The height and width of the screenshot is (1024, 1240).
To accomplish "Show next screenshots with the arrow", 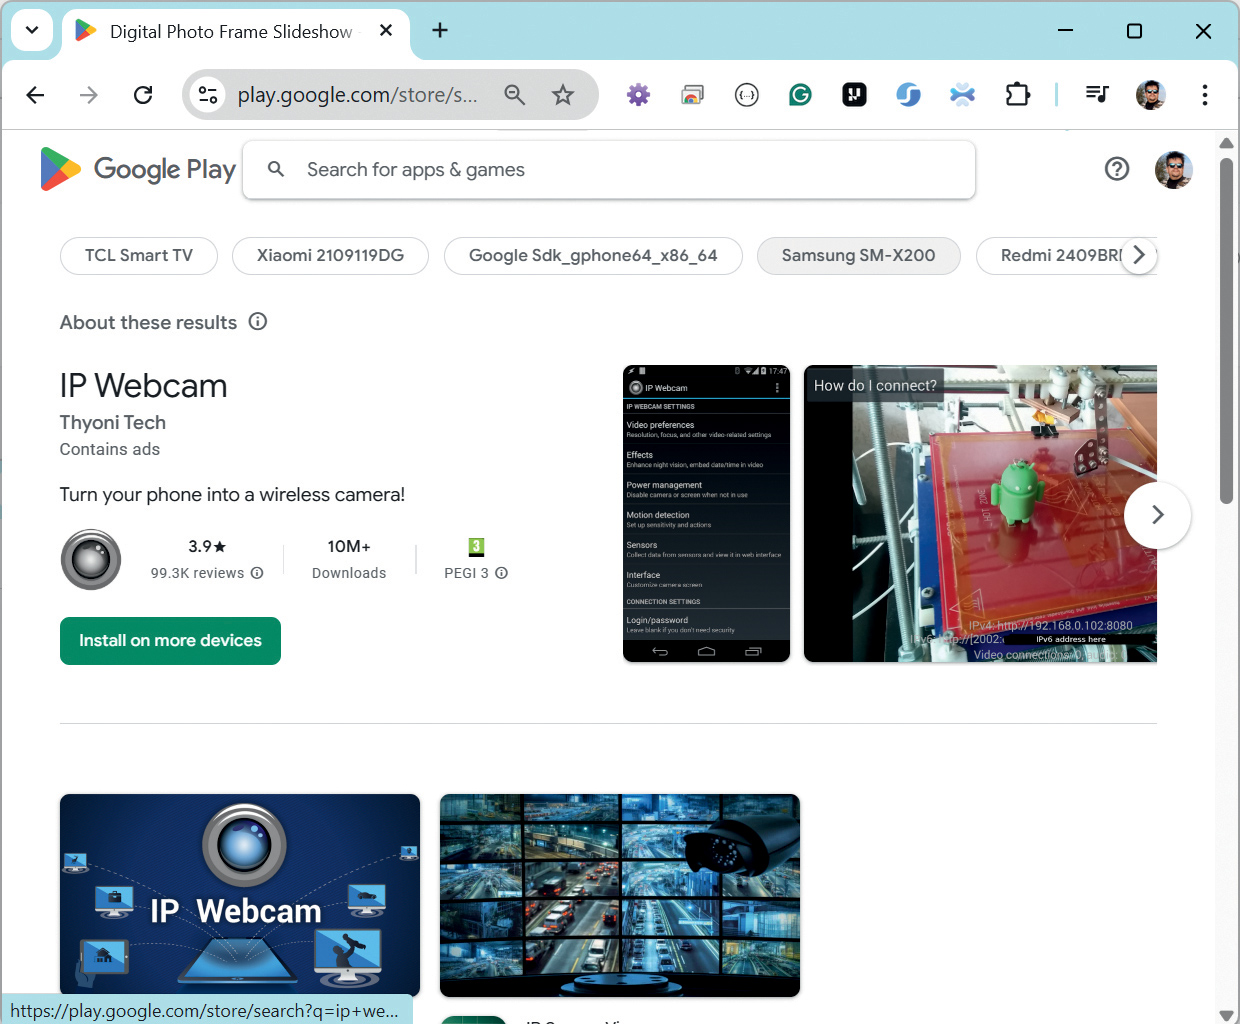I will (1157, 515).
